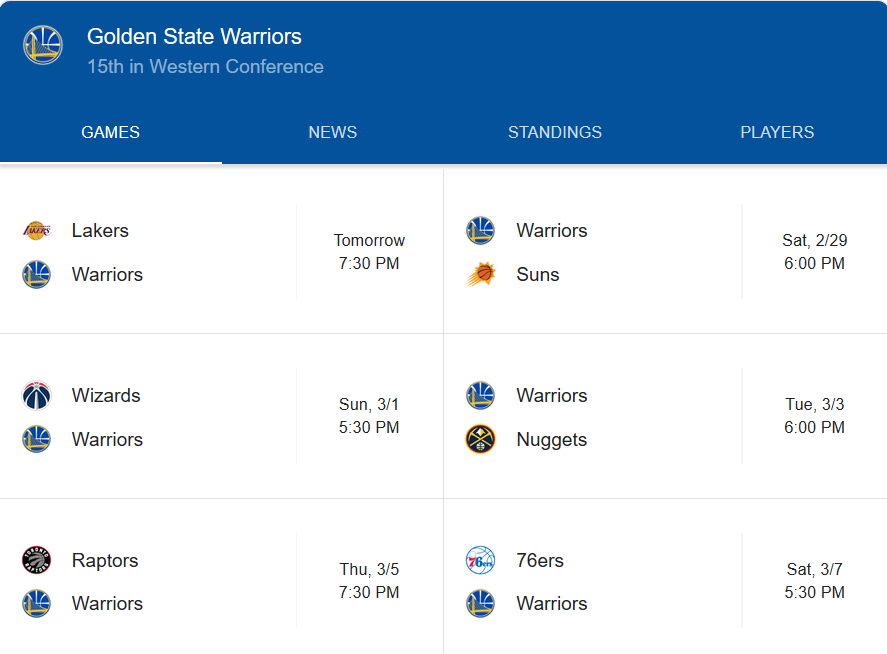Open the Sat, 2/29 6:00 PM game
Screen dimensions: 887x654
point(814,252)
